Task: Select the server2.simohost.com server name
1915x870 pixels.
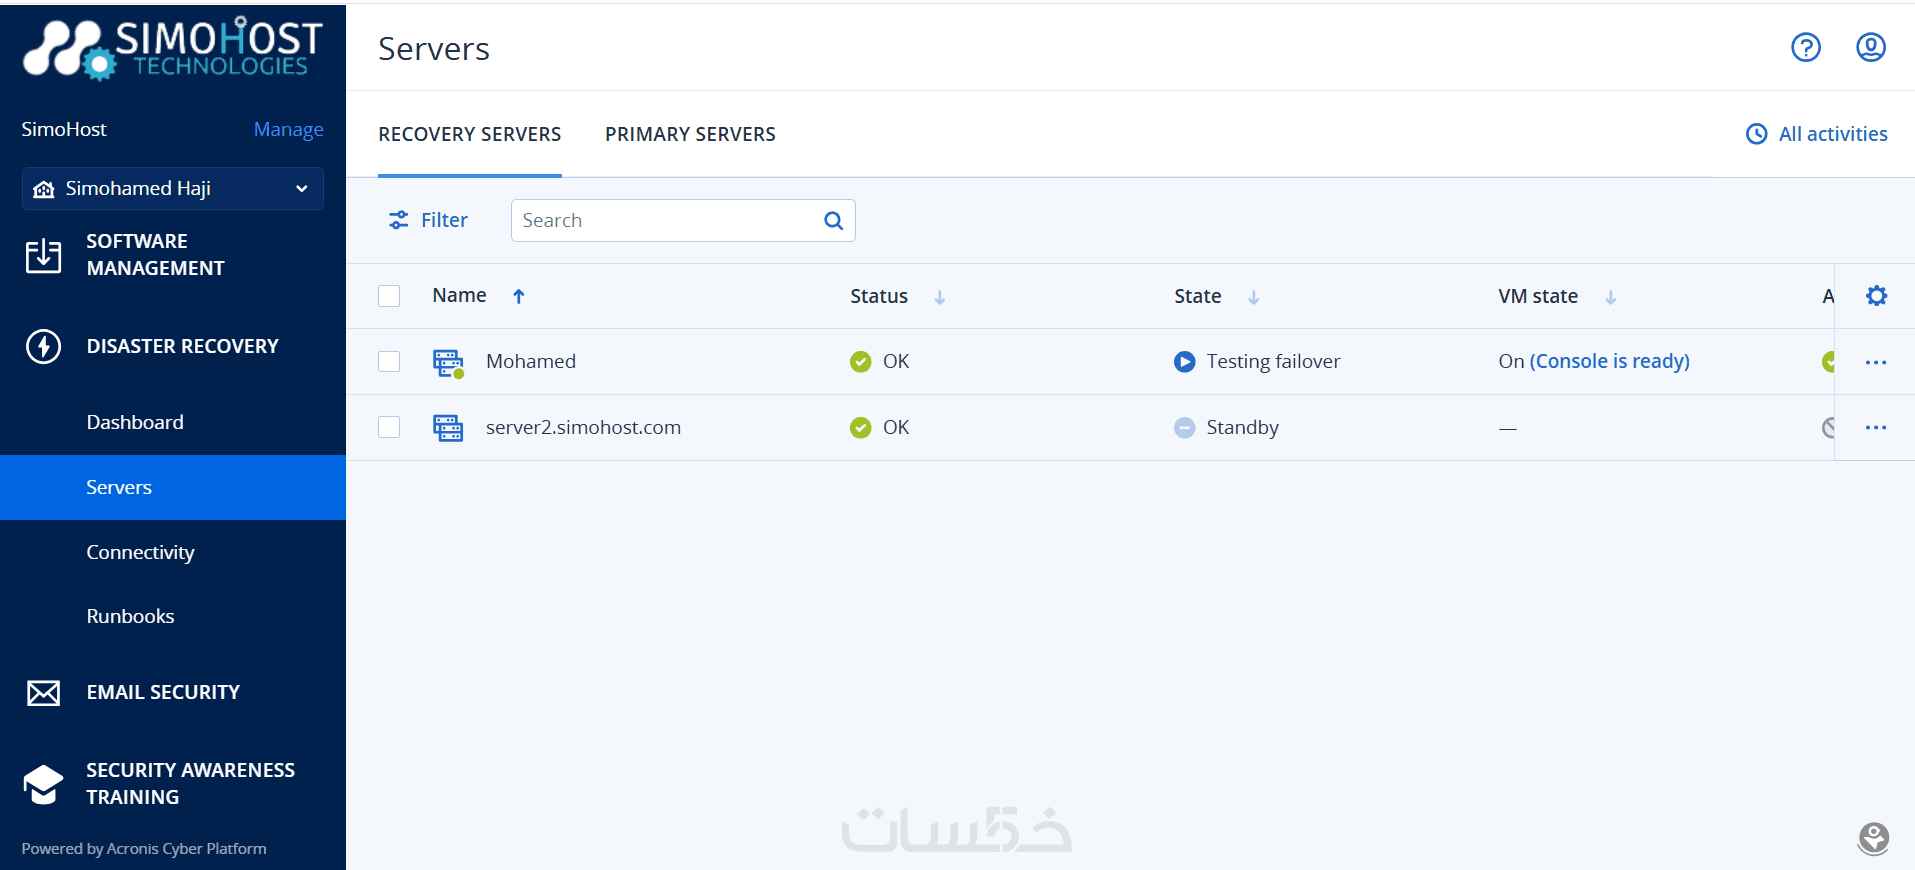Action: tap(583, 427)
